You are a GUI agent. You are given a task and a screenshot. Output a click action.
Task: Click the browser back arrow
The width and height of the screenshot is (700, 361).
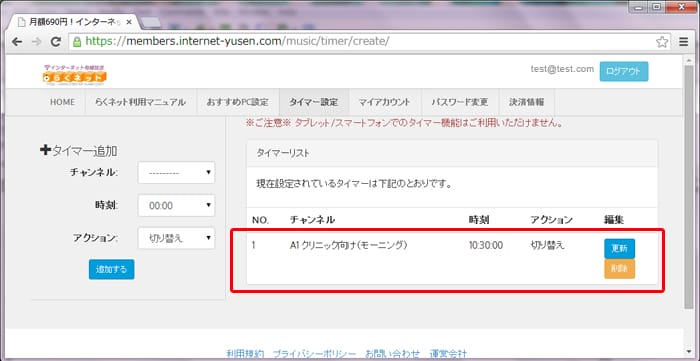(17, 42)
